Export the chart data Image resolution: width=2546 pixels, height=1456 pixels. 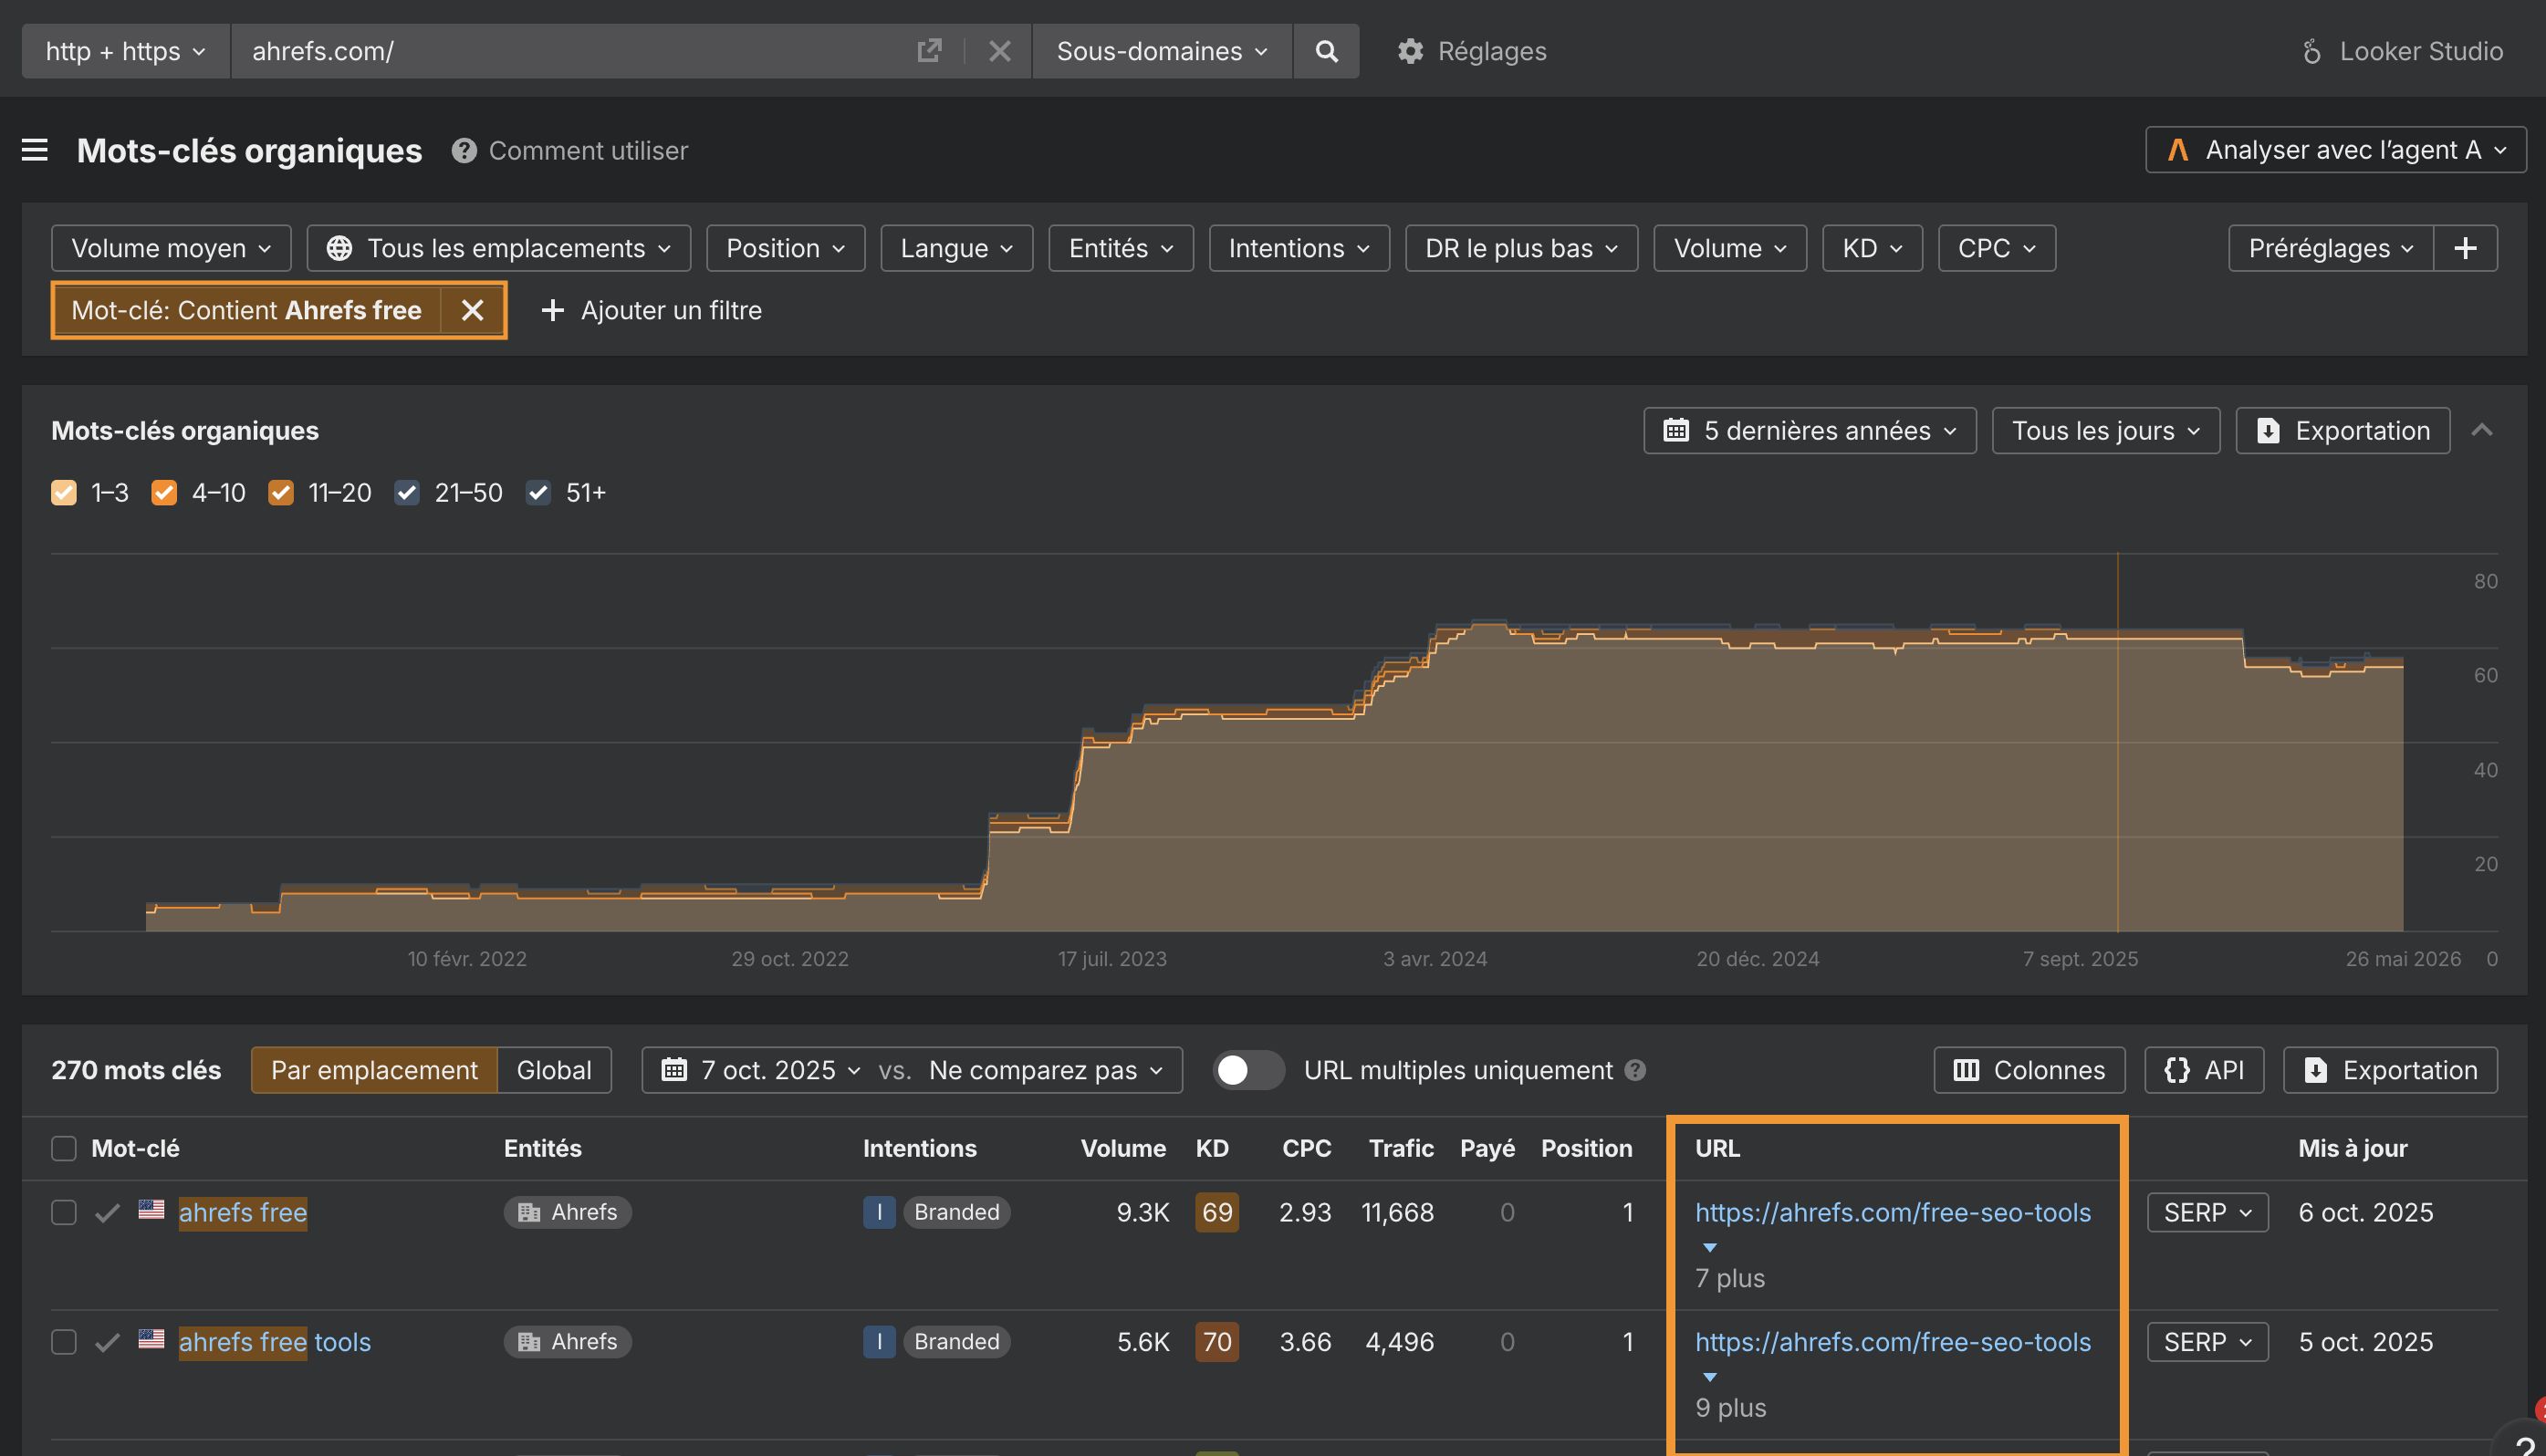click(x=2343, y=430)
